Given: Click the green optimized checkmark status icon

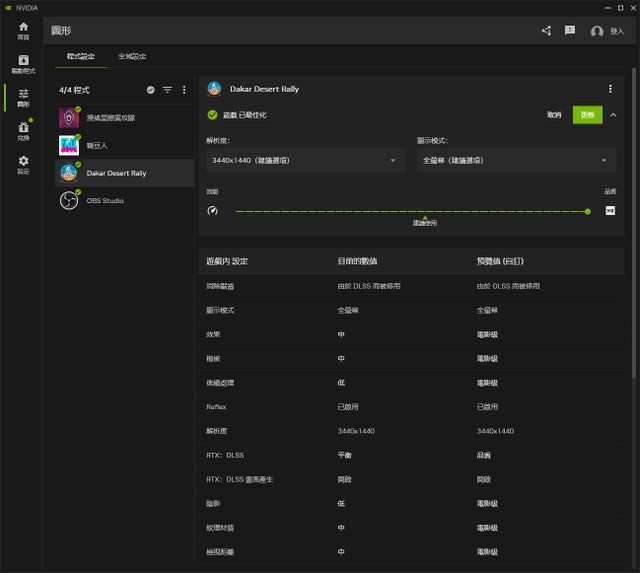Looking at the screenshot, I should [212, 115].
